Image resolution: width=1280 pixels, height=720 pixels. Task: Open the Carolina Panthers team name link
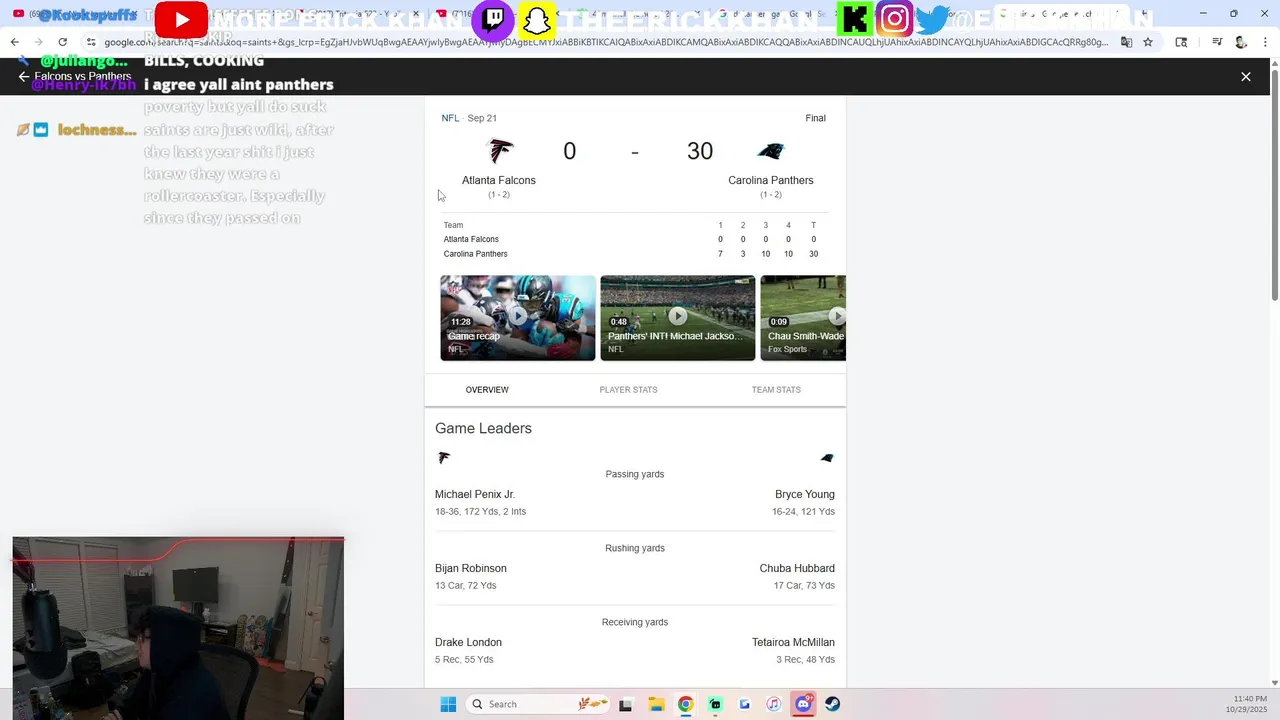(771, 180)
